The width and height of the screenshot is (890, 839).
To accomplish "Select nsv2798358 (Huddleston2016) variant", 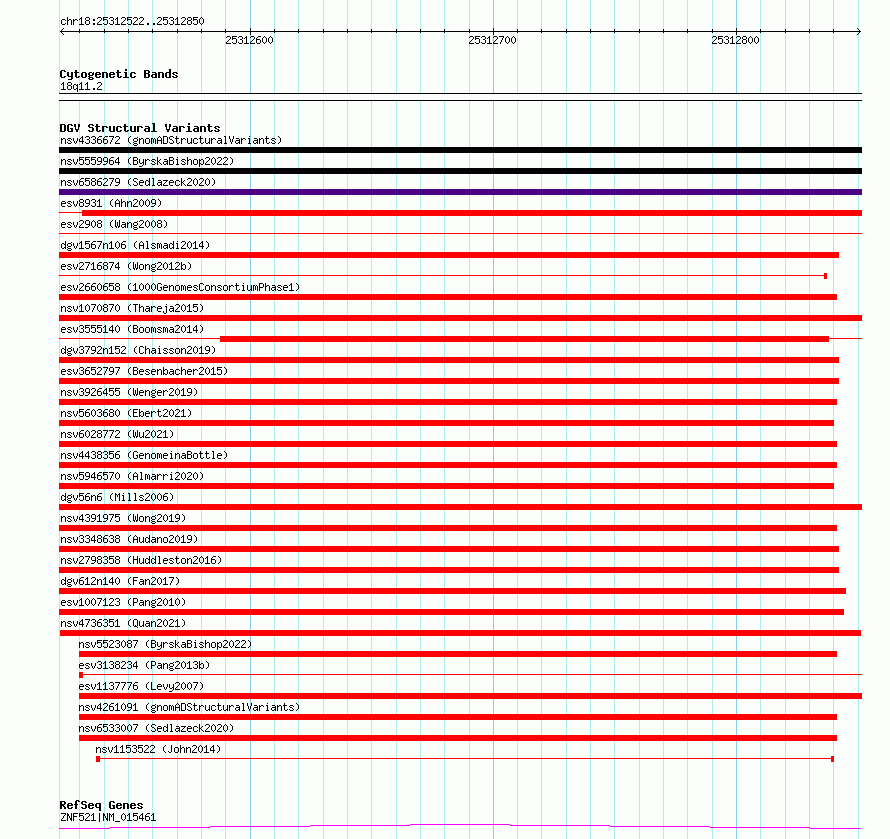I will point(141,560).
